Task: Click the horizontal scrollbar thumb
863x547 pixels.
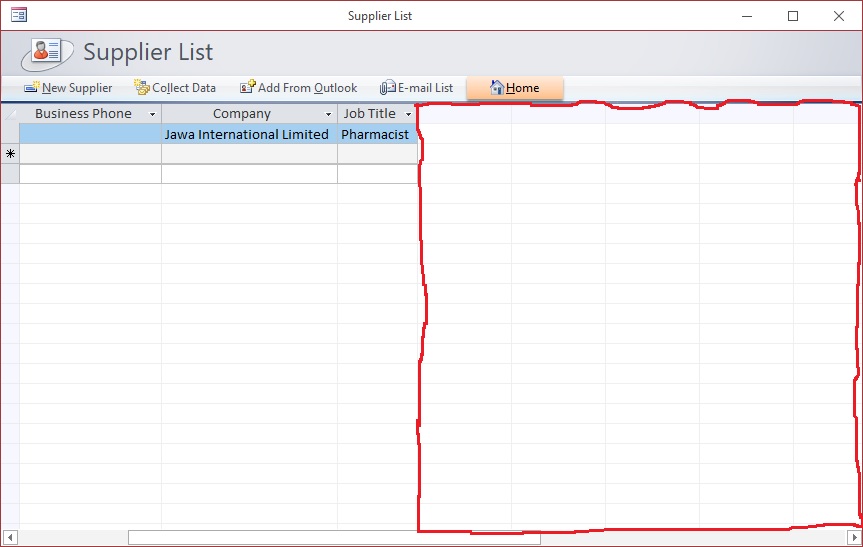Action: tap(334, 538)
